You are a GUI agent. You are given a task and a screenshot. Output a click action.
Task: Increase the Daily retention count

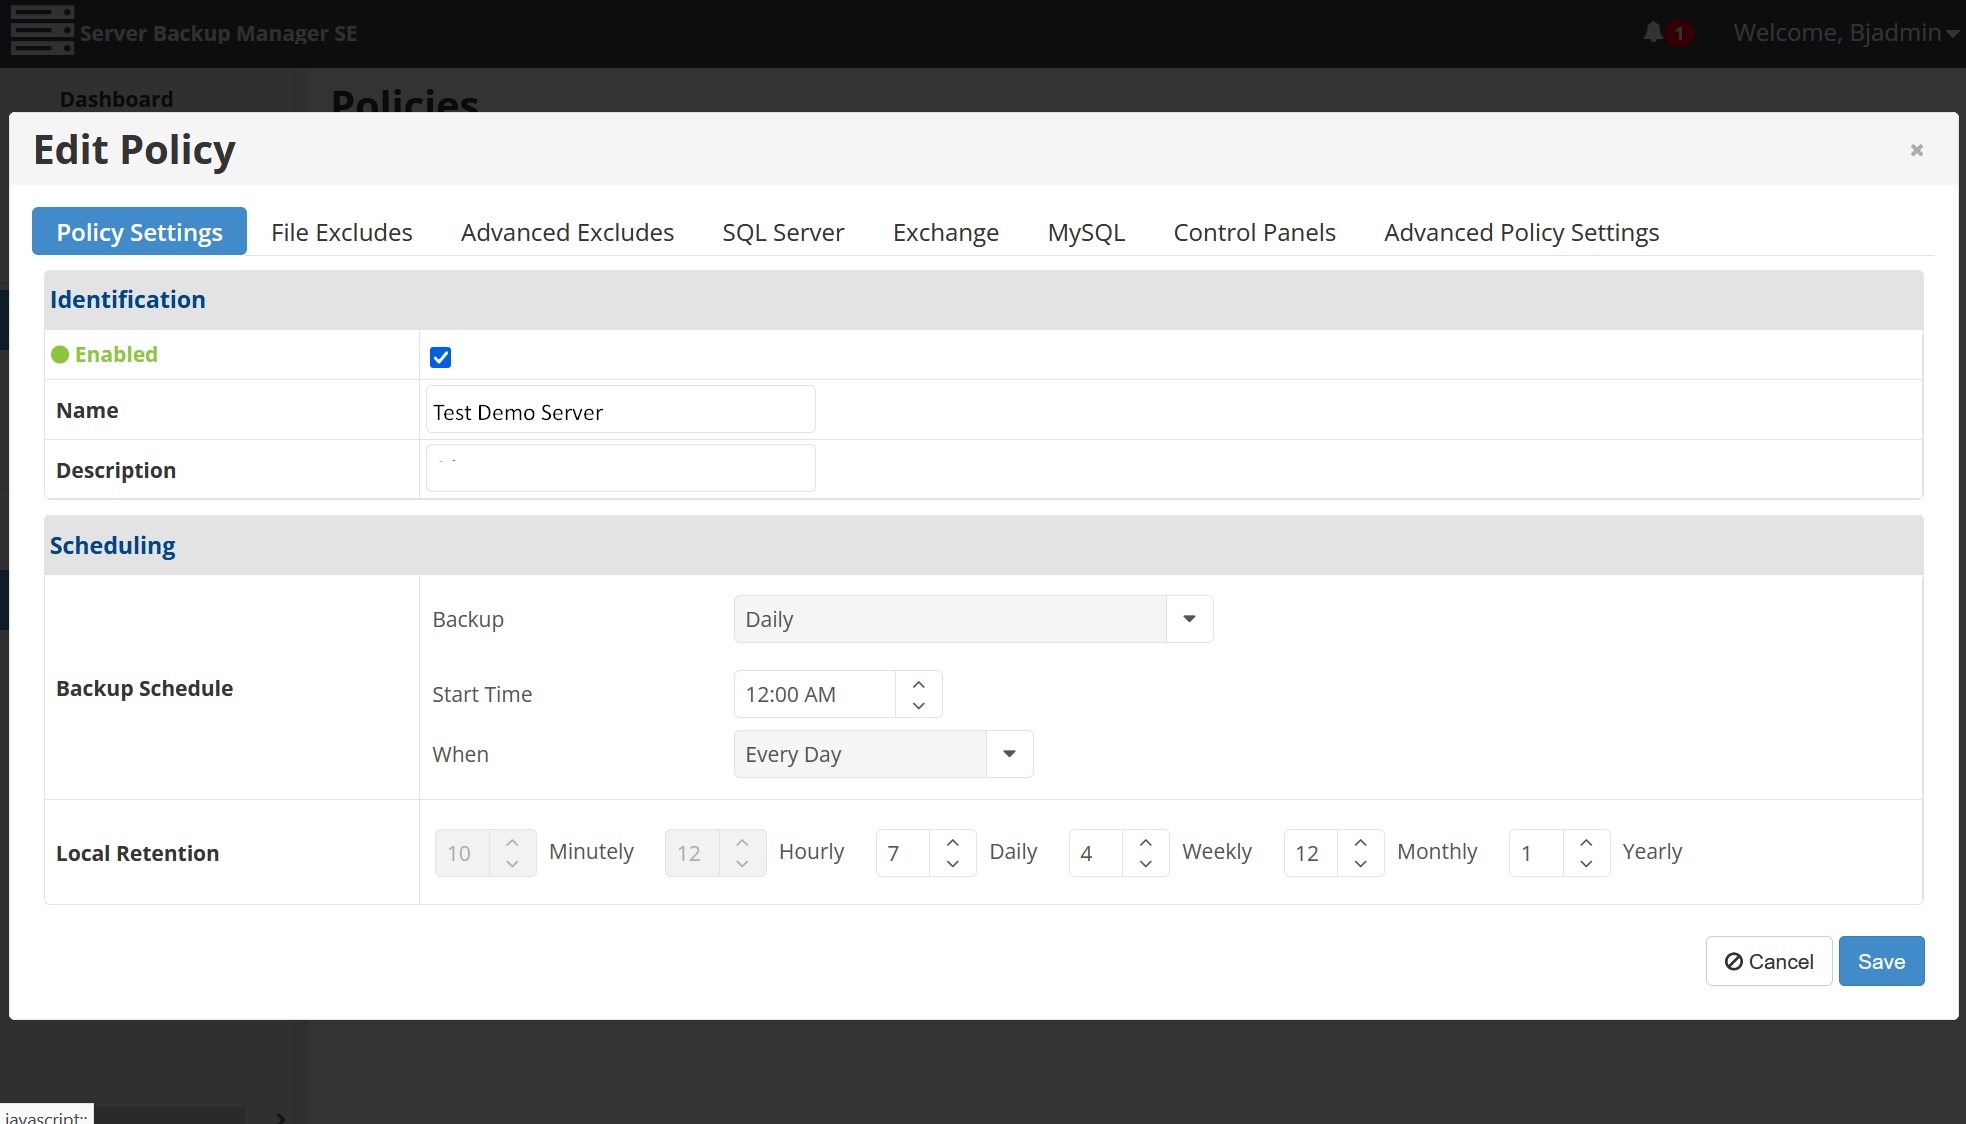pos(953,843)
